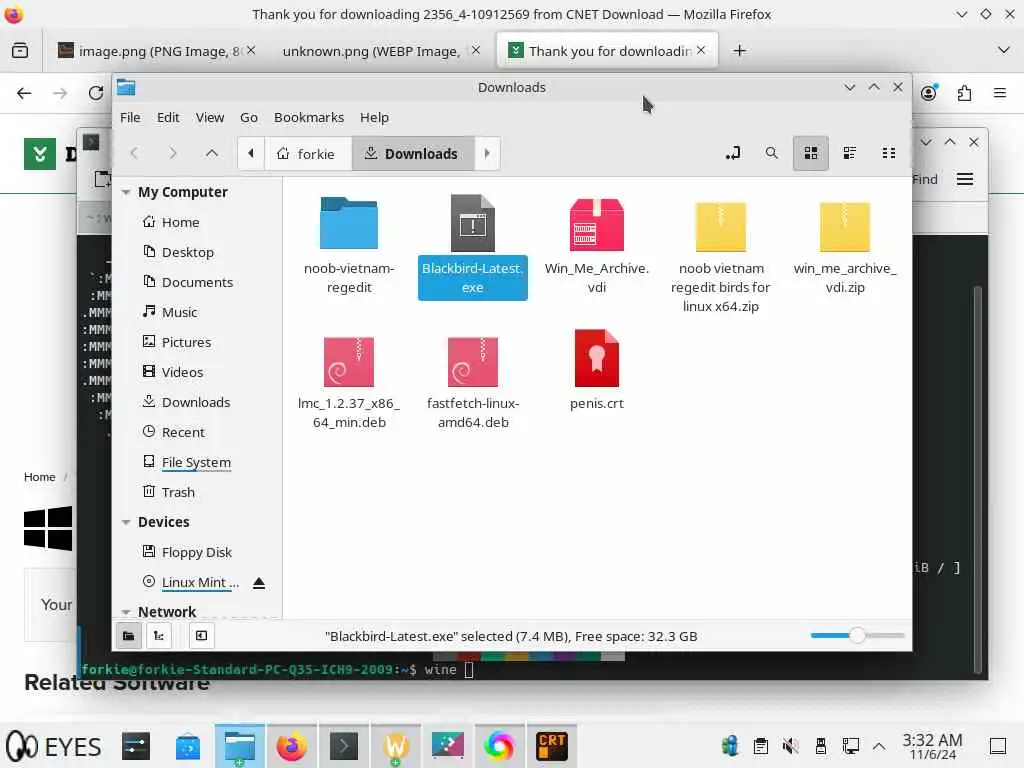Switch to icon view
The image size is (1024, 768).
810,153
